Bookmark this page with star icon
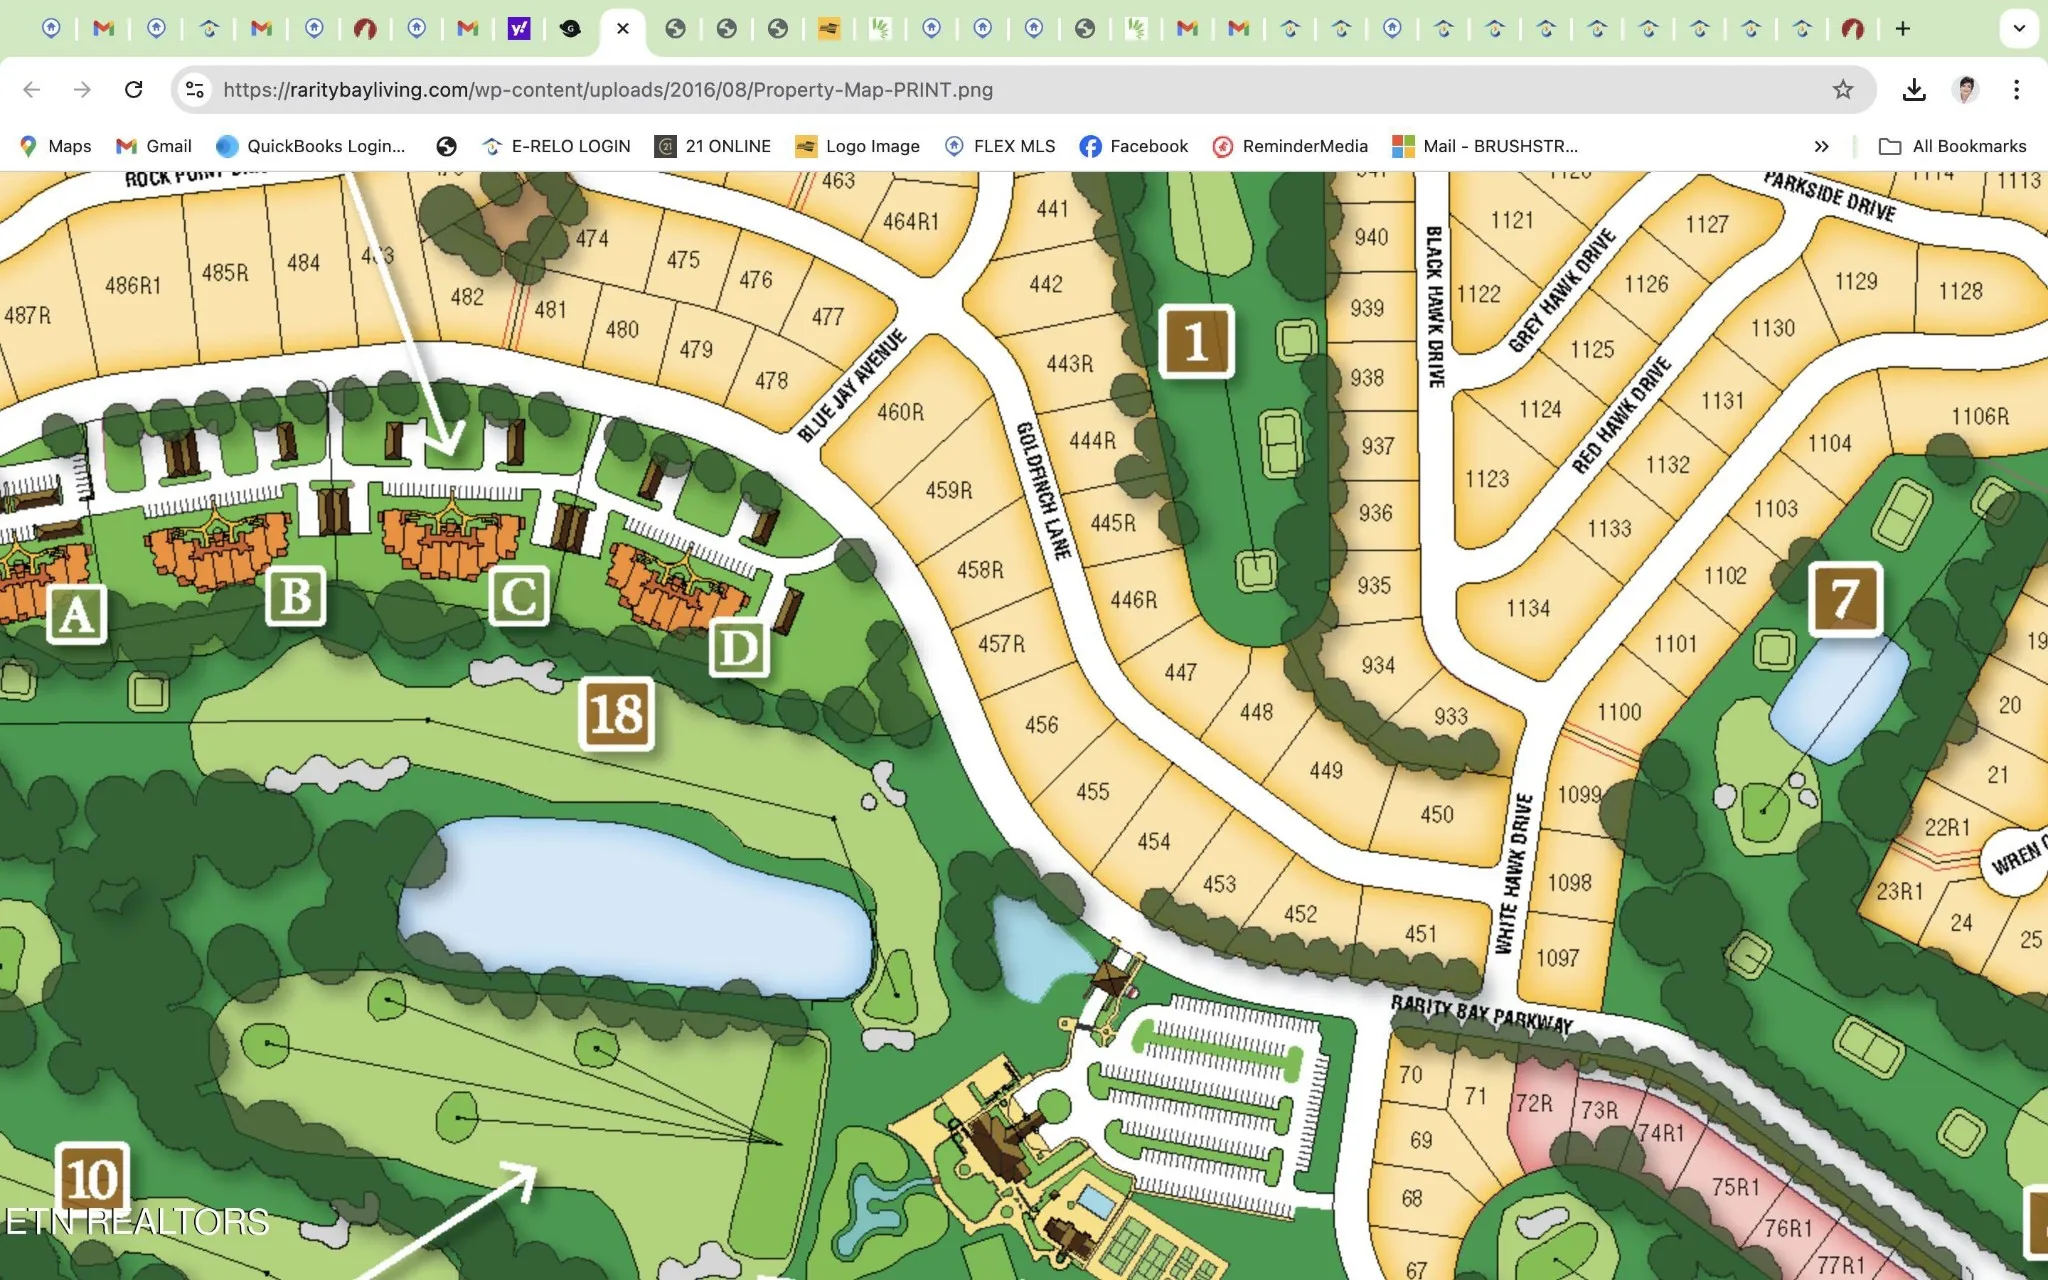The height and width of the screenshot is (1280, 2048). [x=1842, y=90]
